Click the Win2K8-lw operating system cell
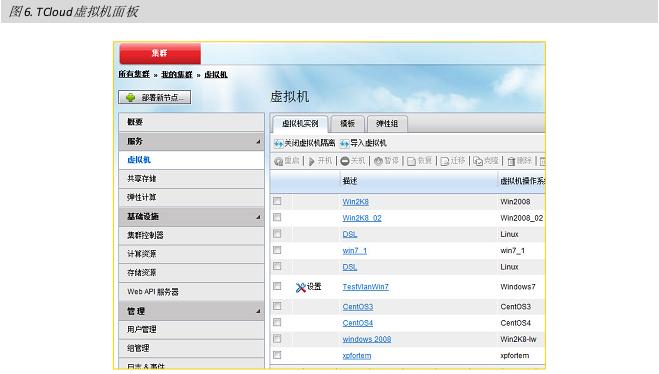 click(518, 340)
